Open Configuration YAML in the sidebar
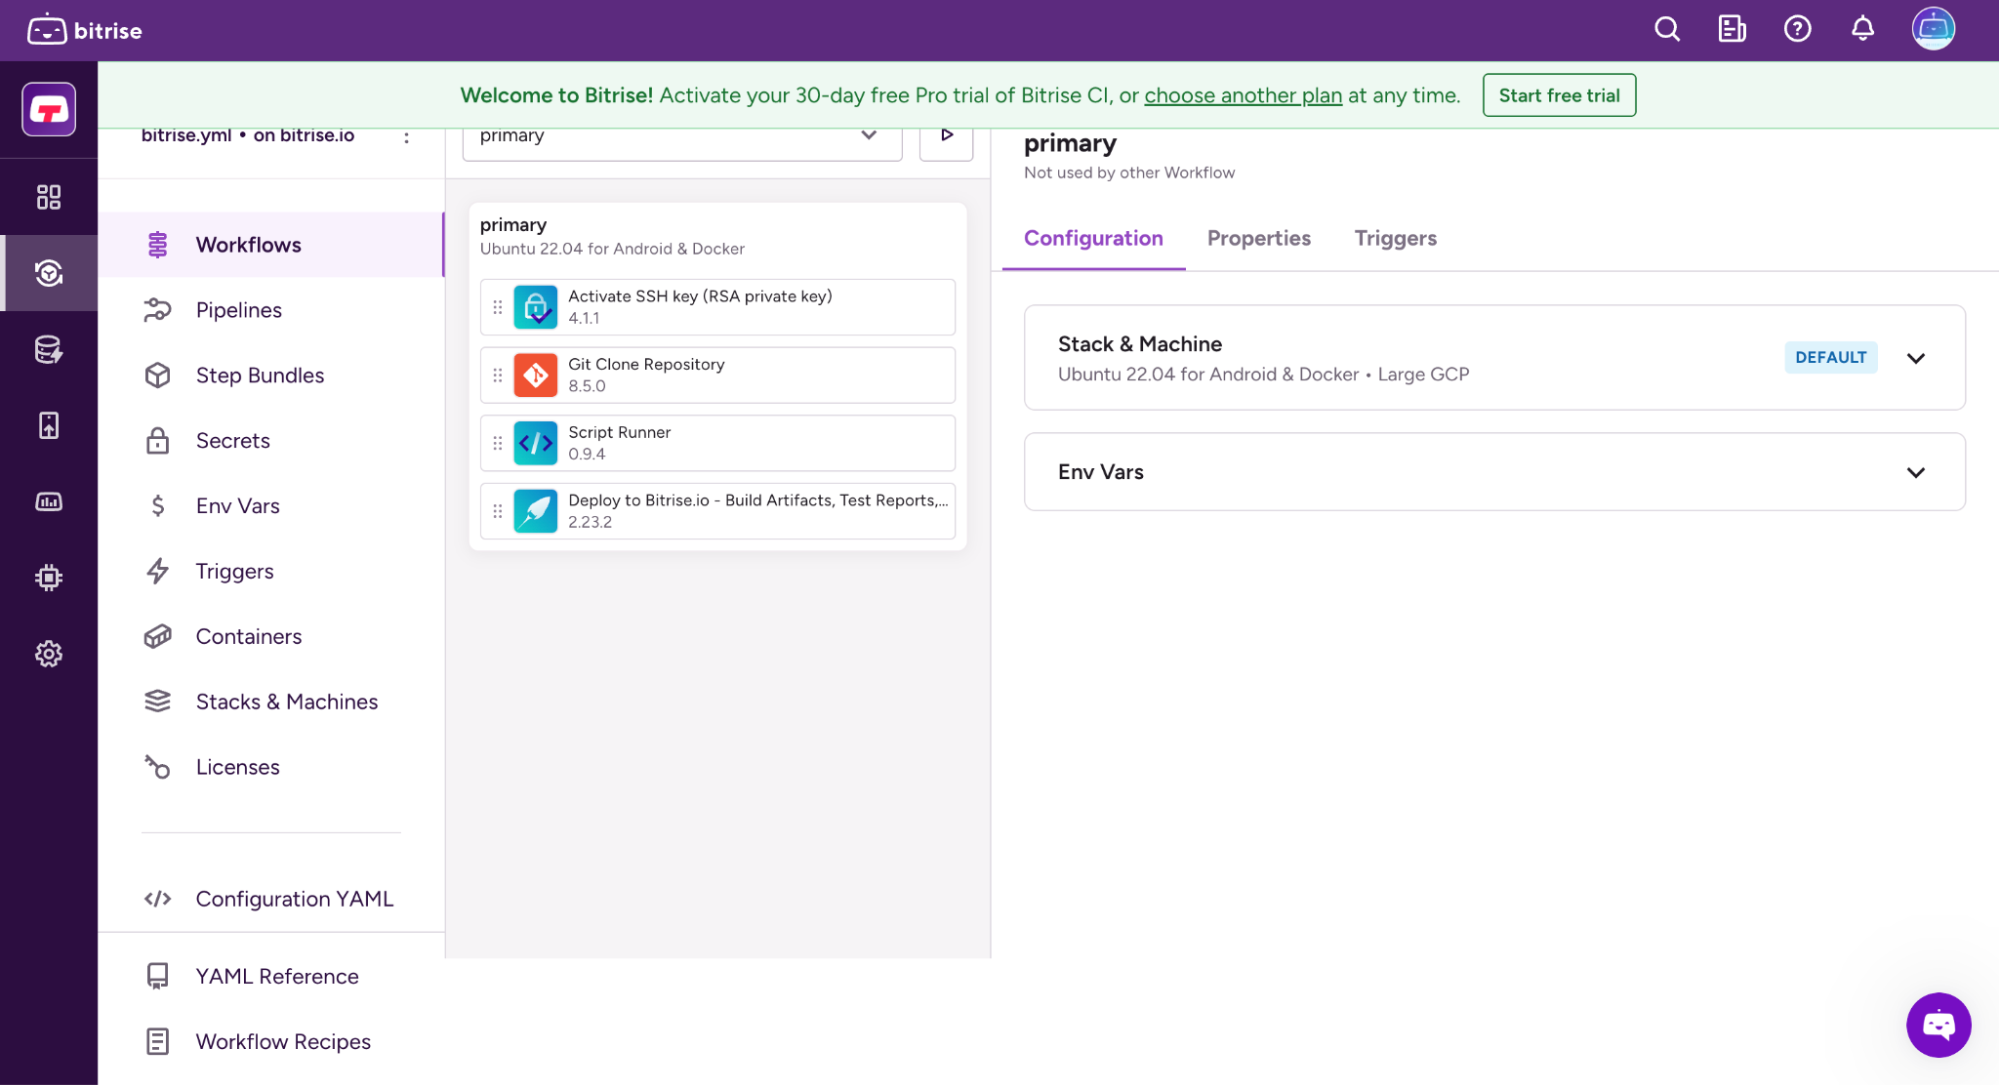 pos(271,899)
